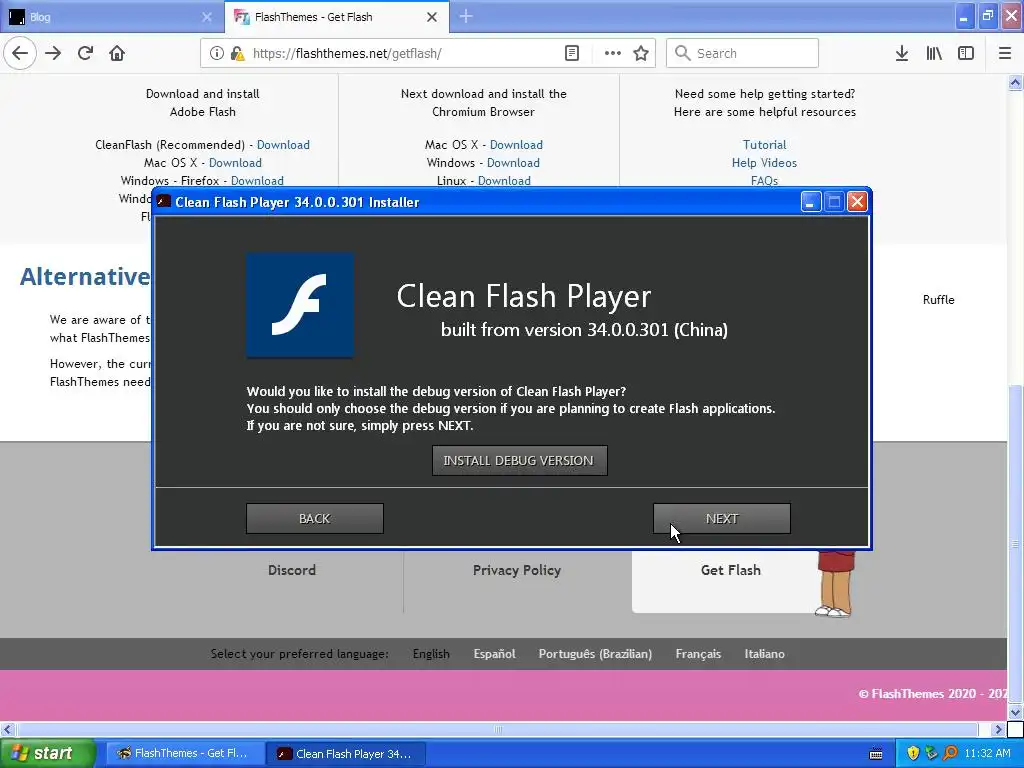Open the Help Videos link
This screenshot has width=1024, height=768.
point(764,163)
